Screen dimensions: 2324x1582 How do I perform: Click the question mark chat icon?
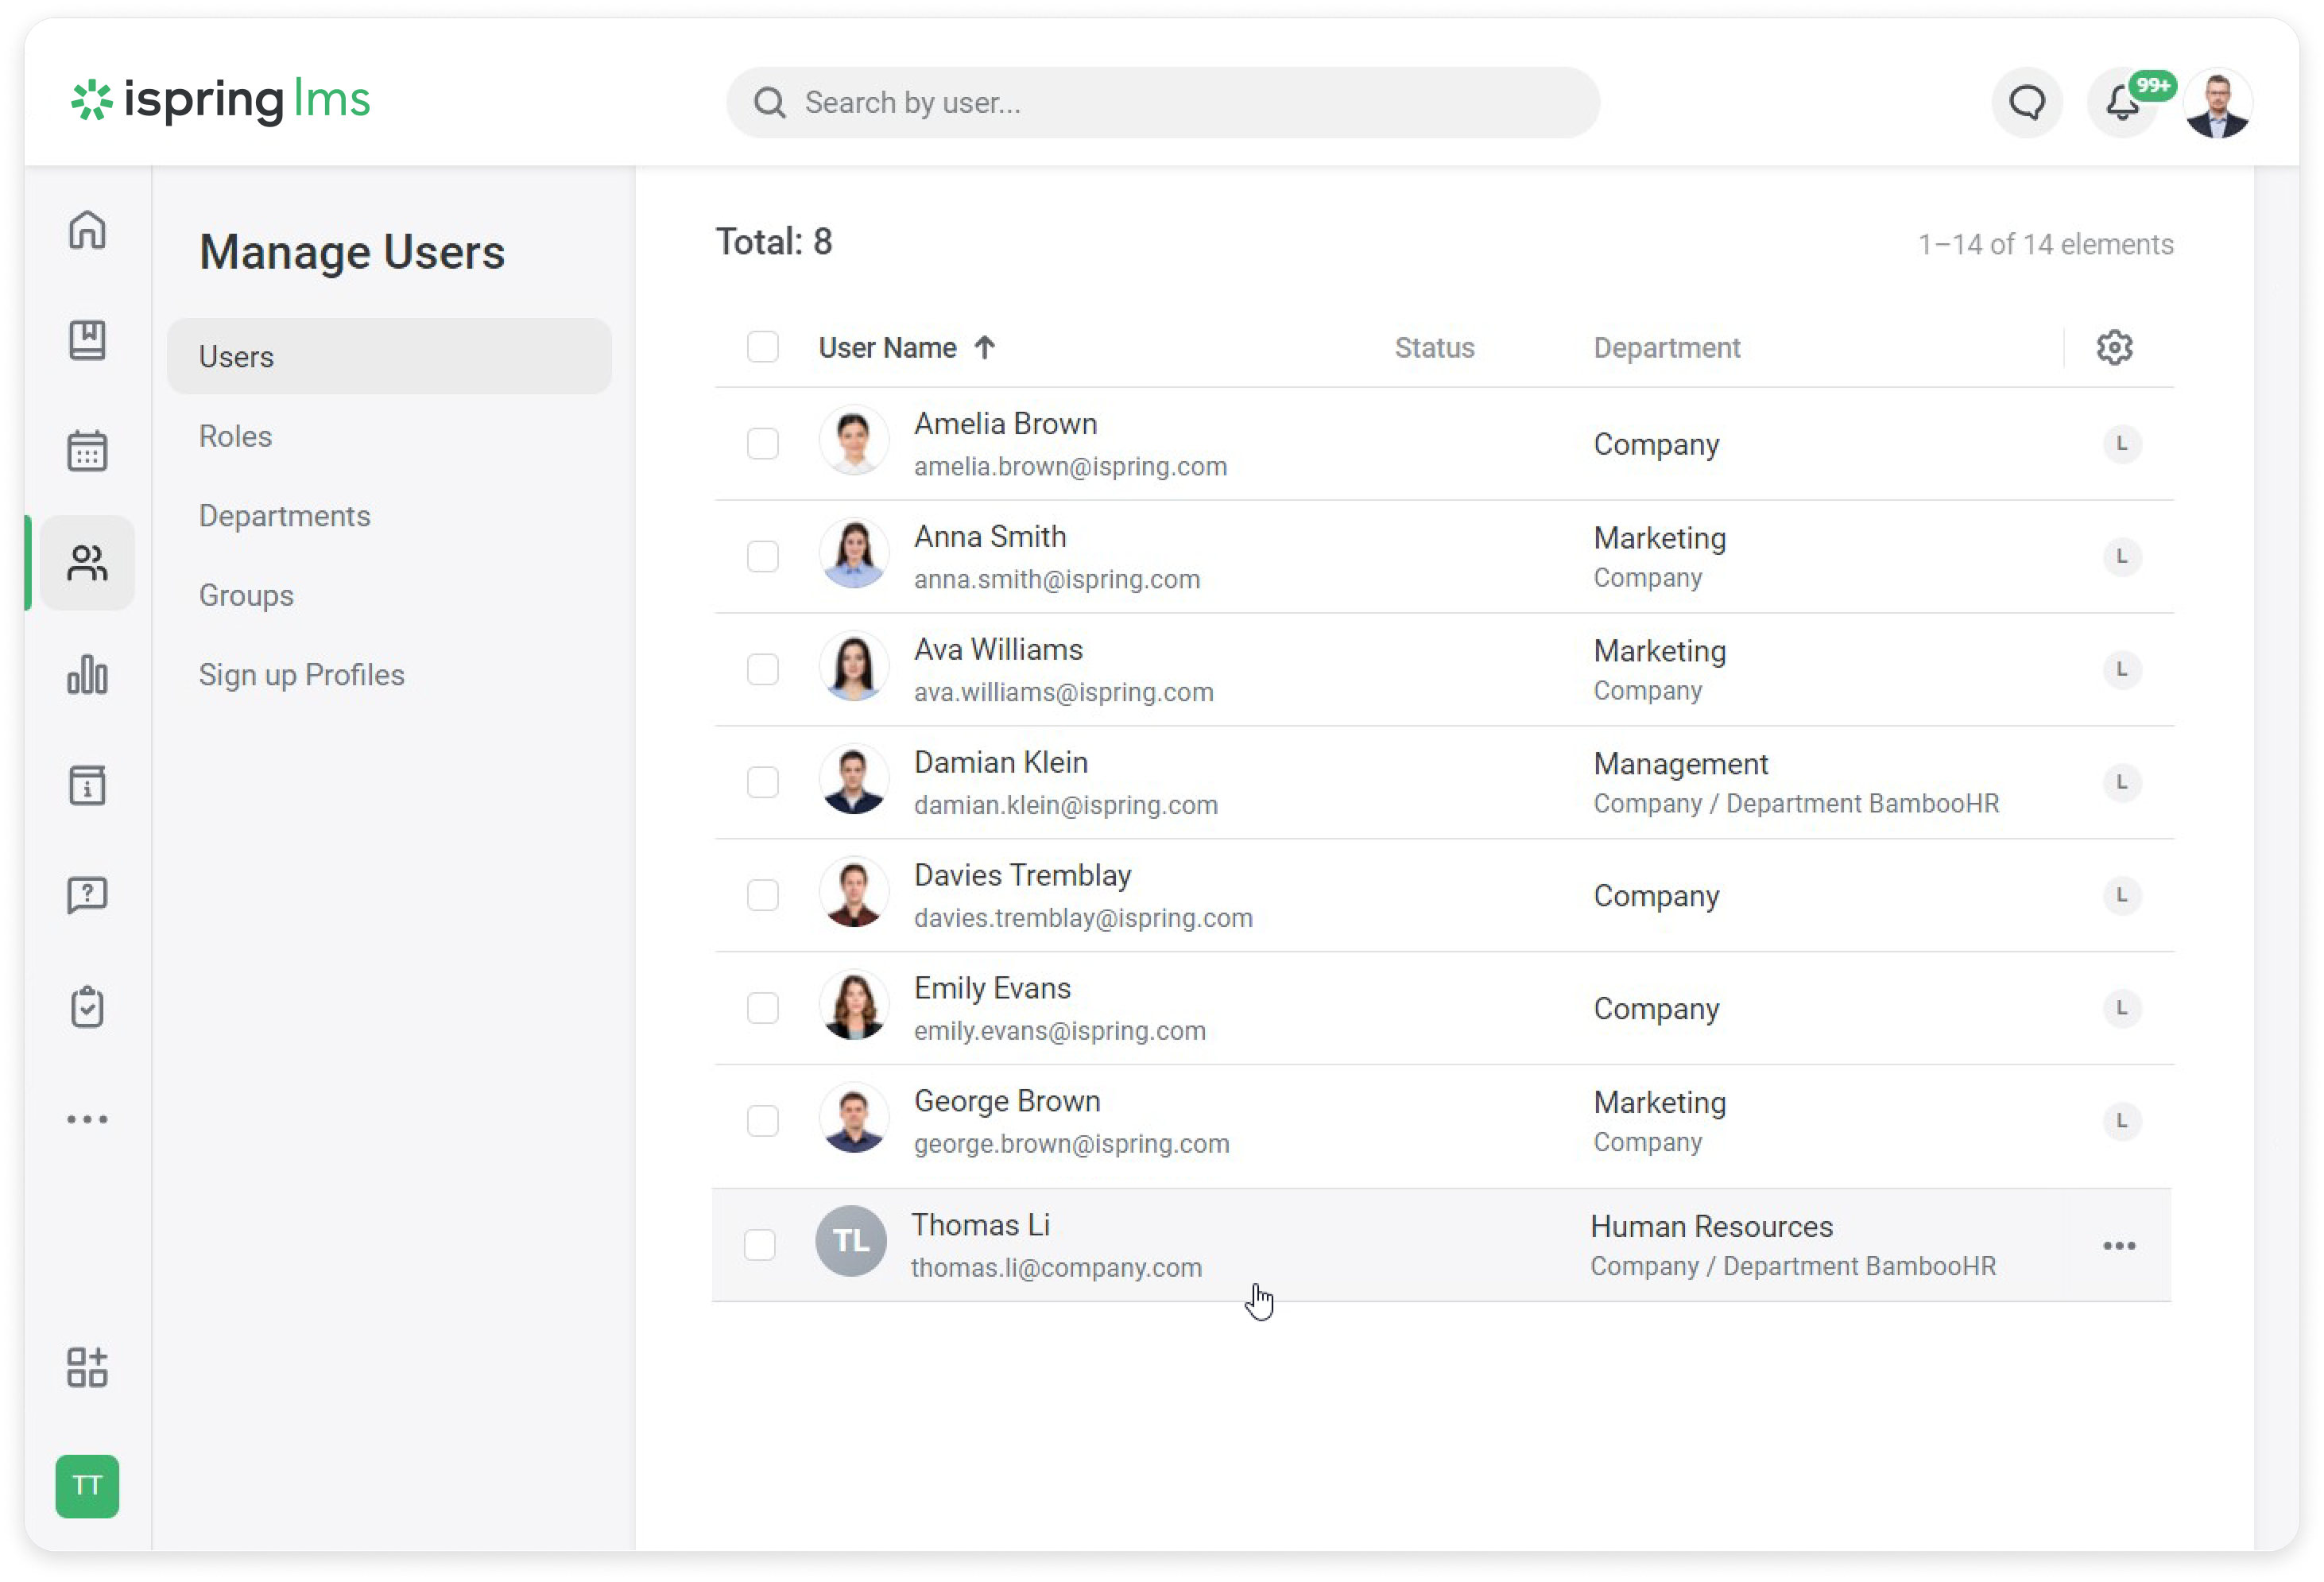pyautogui.click(x=87, y=895)
